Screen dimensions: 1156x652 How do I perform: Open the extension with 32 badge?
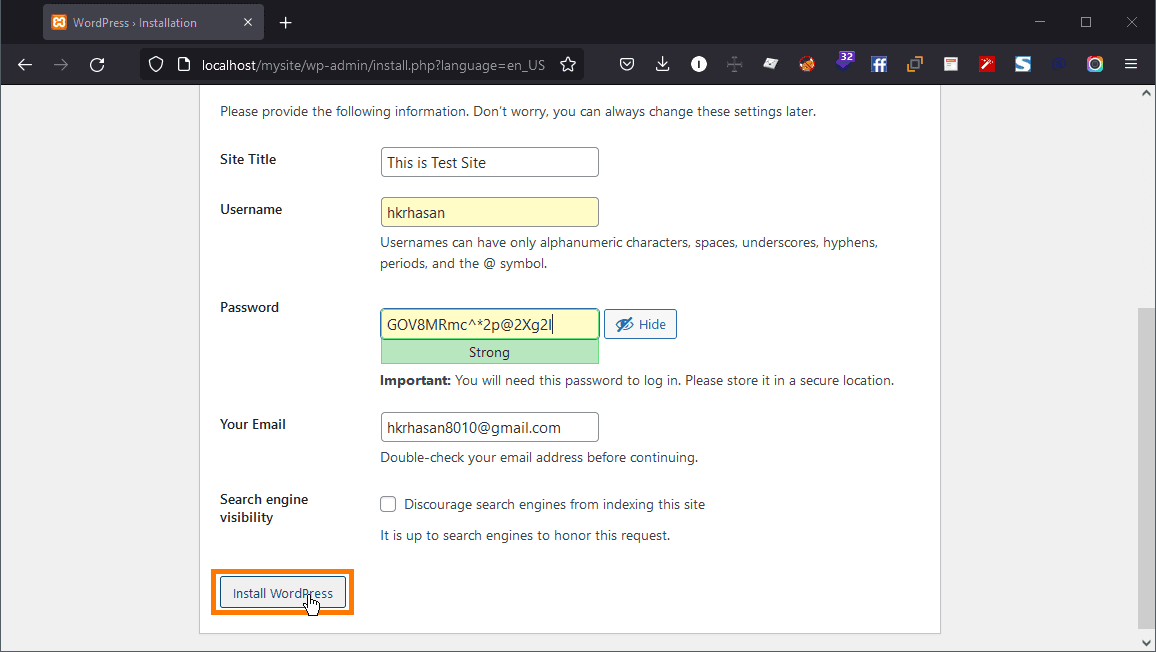pyautogui.click(x=844, y=62)
